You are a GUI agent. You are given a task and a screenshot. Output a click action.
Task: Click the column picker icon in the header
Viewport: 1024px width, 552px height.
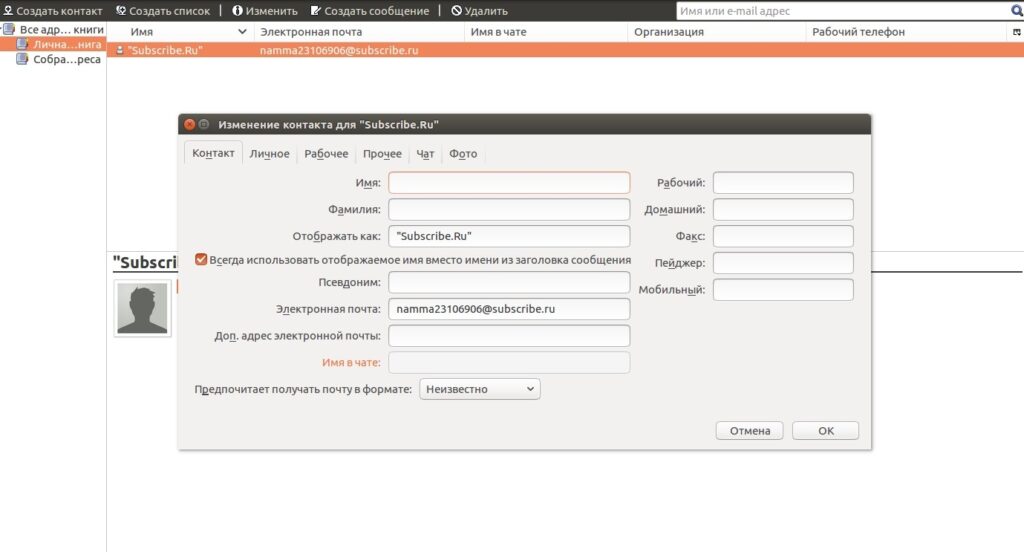click(x=1016, y=32)
